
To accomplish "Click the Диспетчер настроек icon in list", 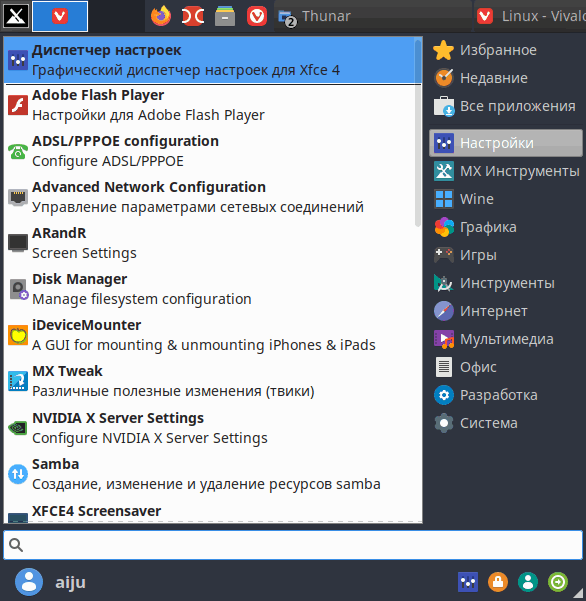I will (x=18, y=60).
